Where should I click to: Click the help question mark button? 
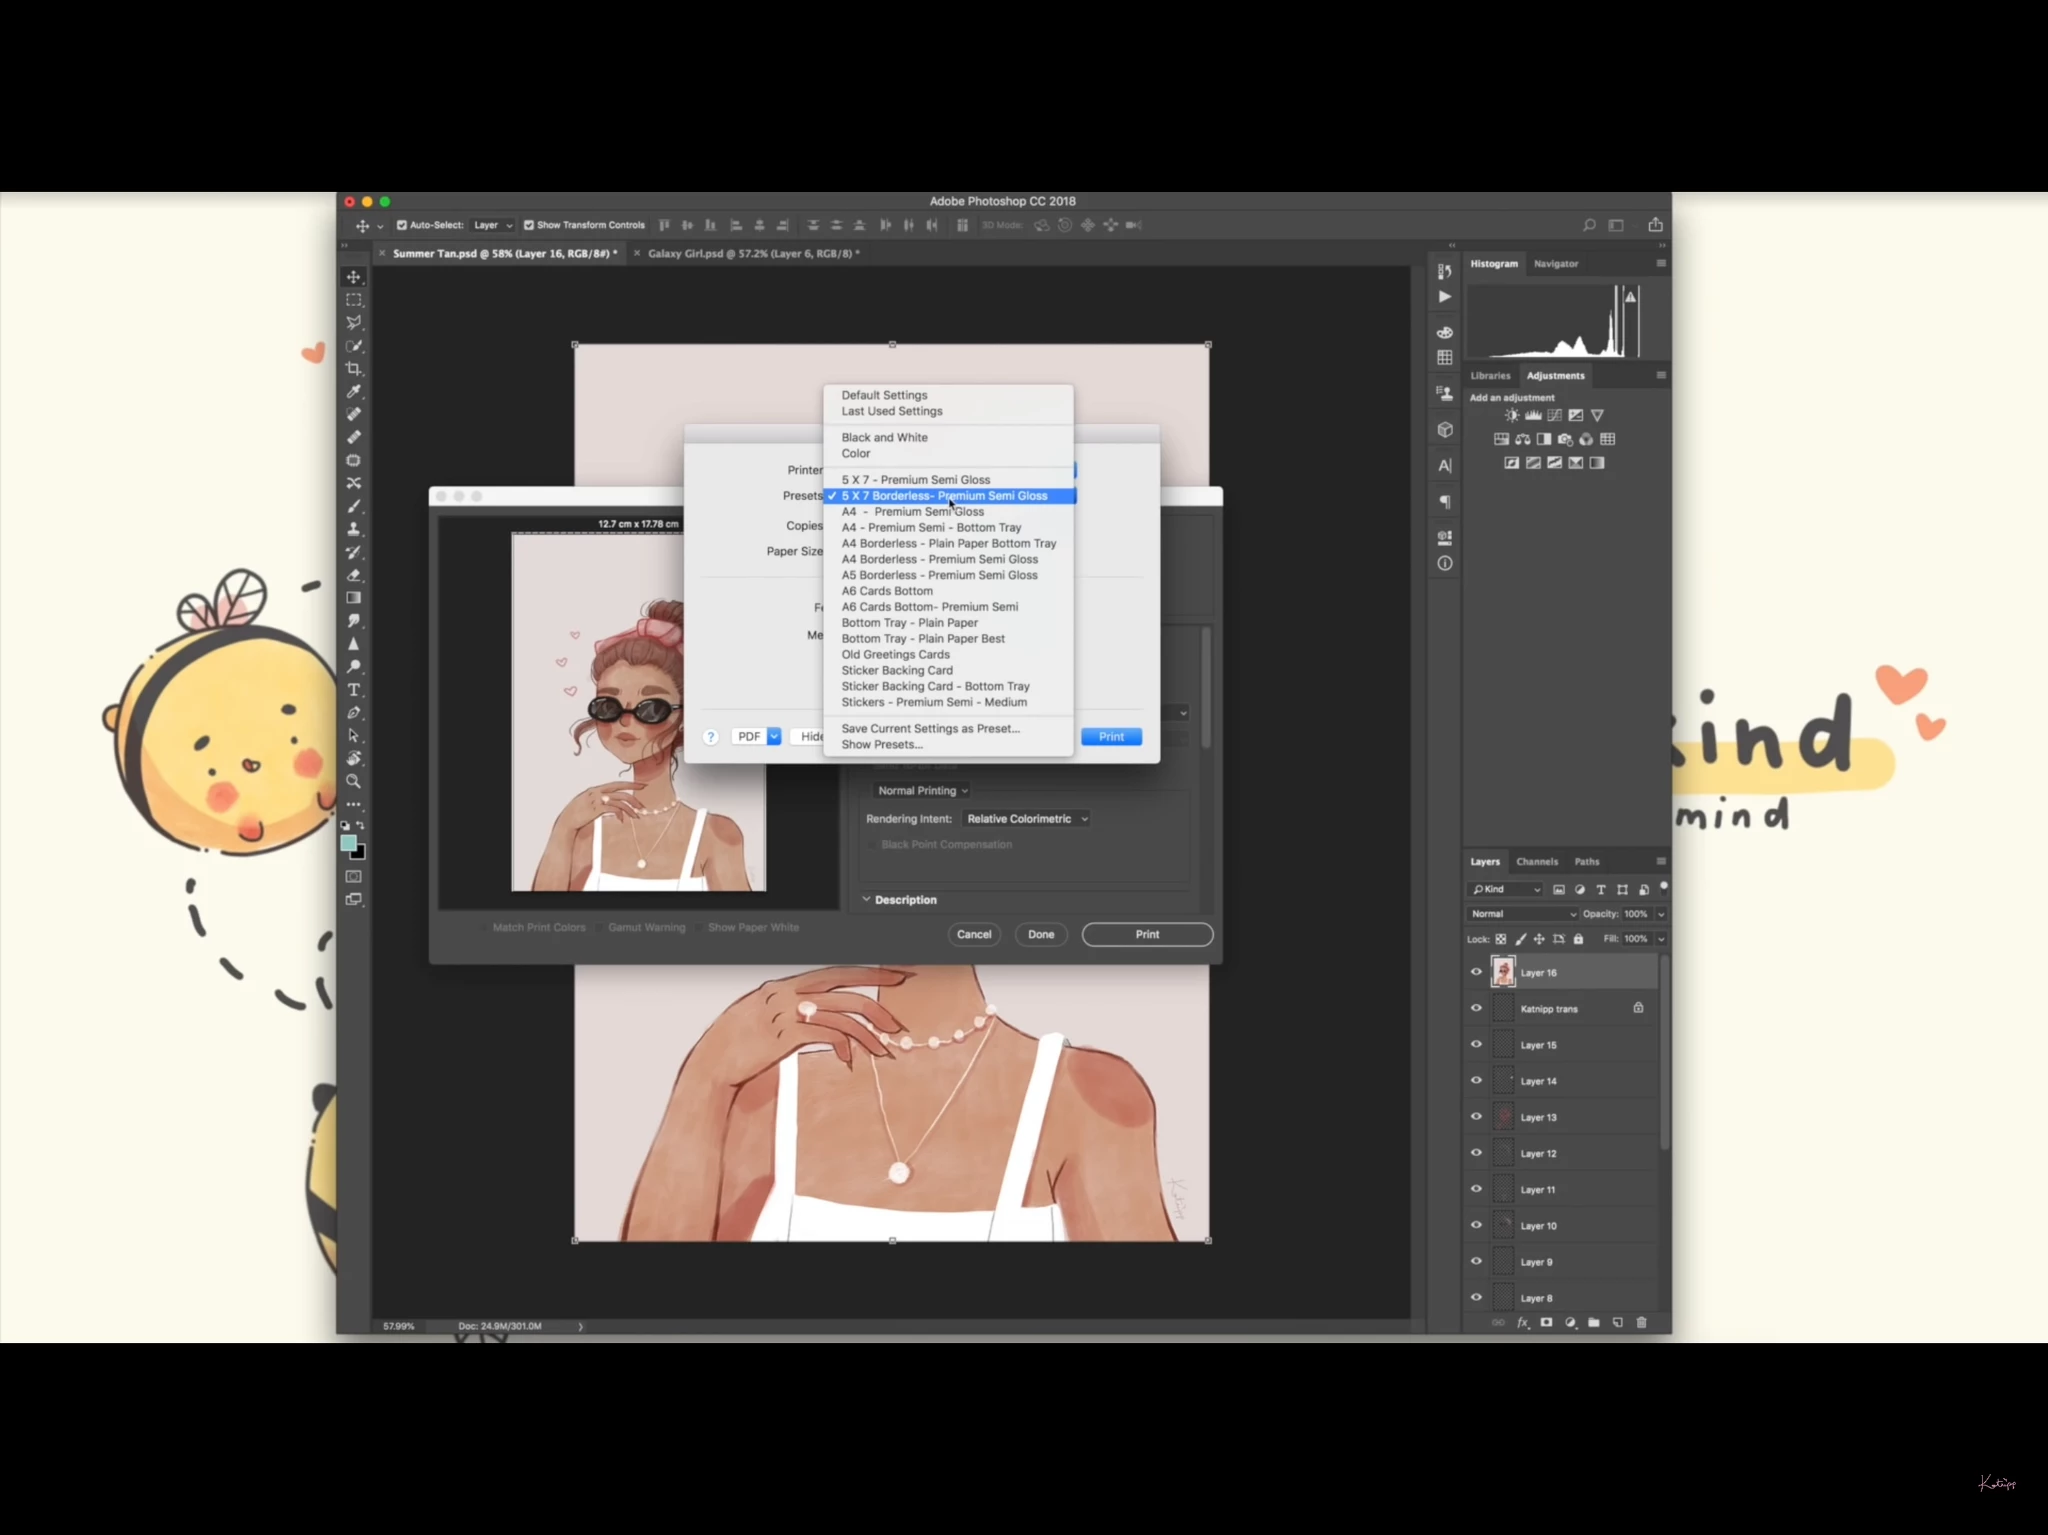710,737
